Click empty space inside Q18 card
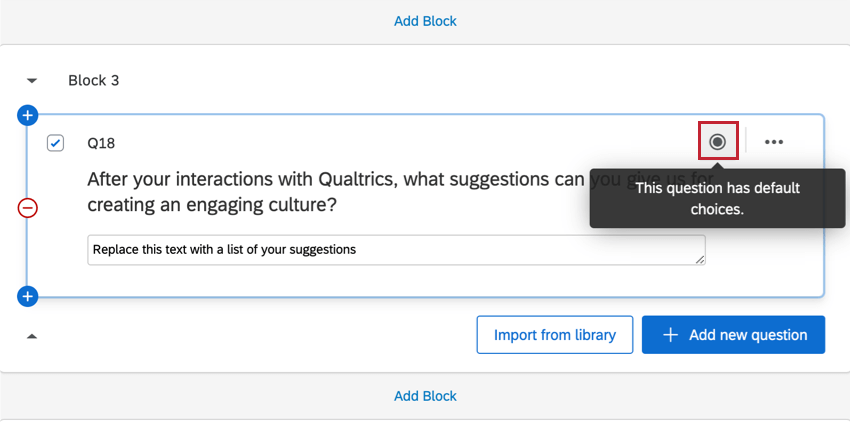The width and height of the screenshot is (850, 425). [x=400, y=280]
